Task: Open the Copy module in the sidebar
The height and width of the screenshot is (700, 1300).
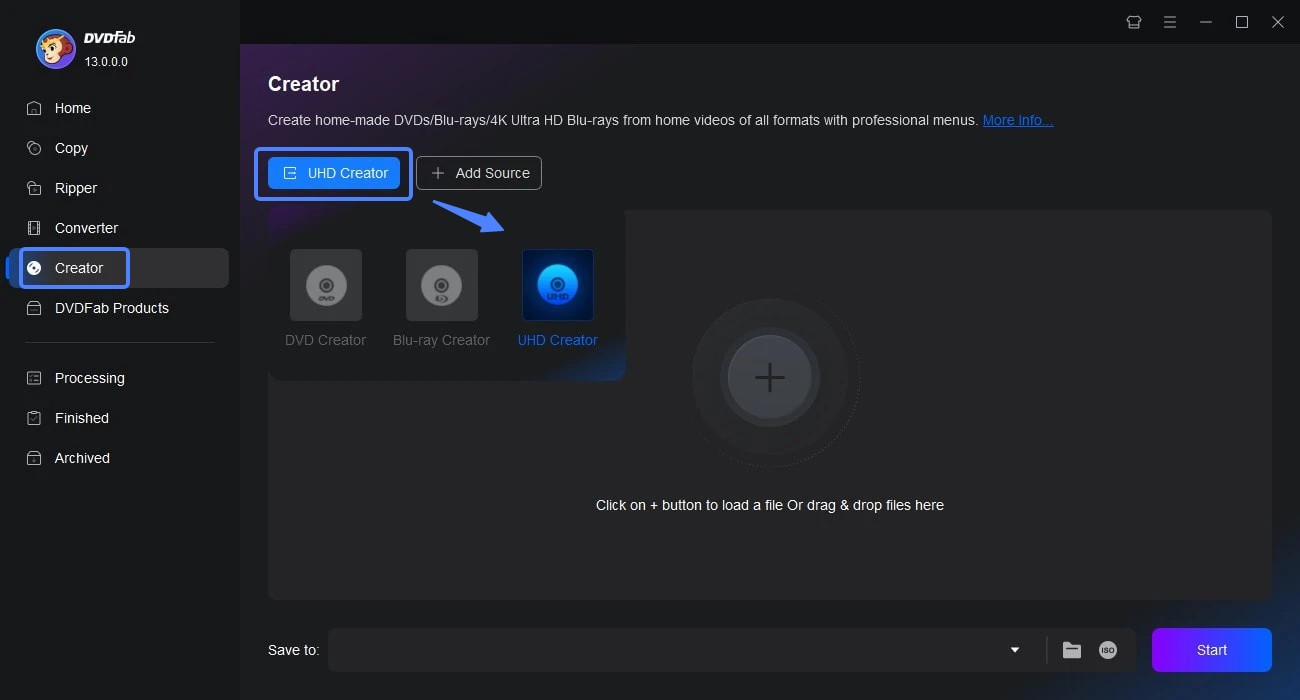Action: [70, 148]
